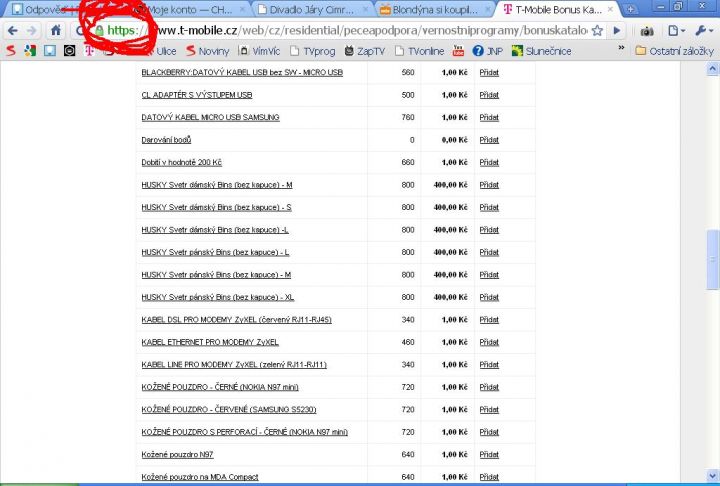Open BLACKBERRY datový kabel USB item
Screen dimensions: 720x486
[x=242, y=73]
